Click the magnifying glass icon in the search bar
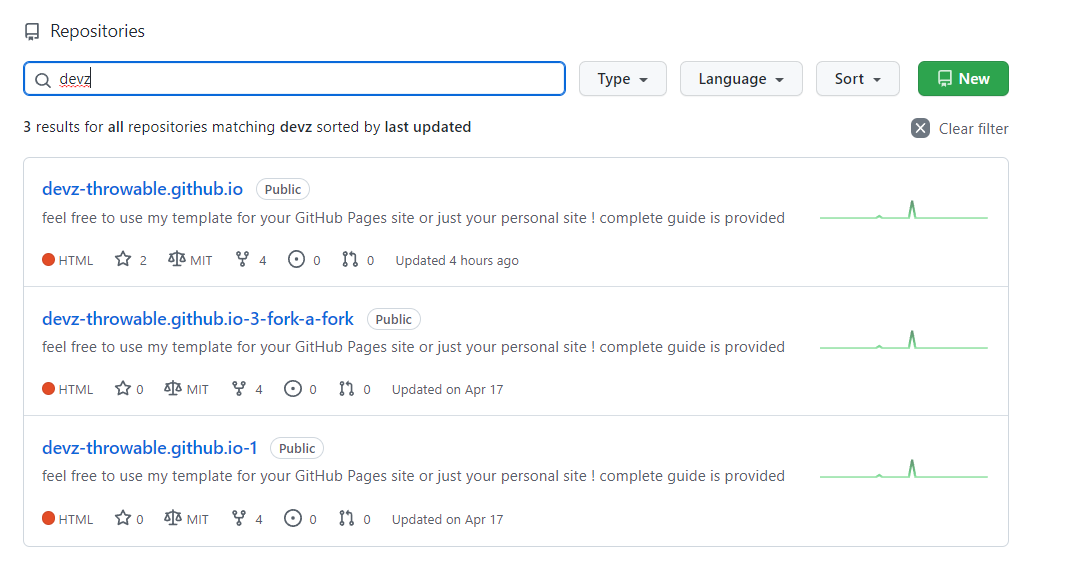This screenshot has width=1069, height=585. tap(43, 78)
